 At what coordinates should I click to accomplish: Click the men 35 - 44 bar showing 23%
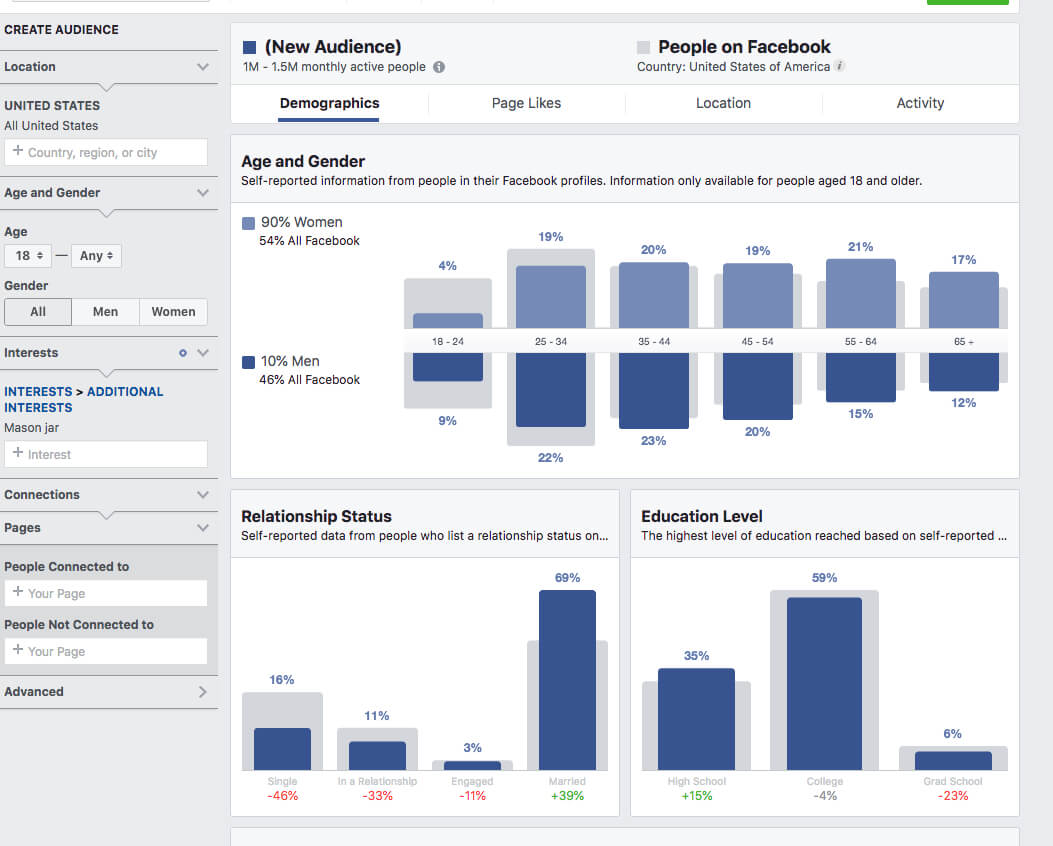(653, 391)
